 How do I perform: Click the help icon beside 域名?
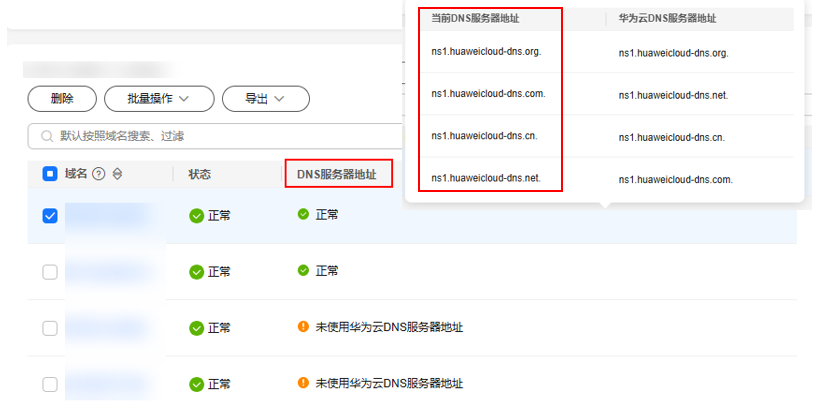99,174
